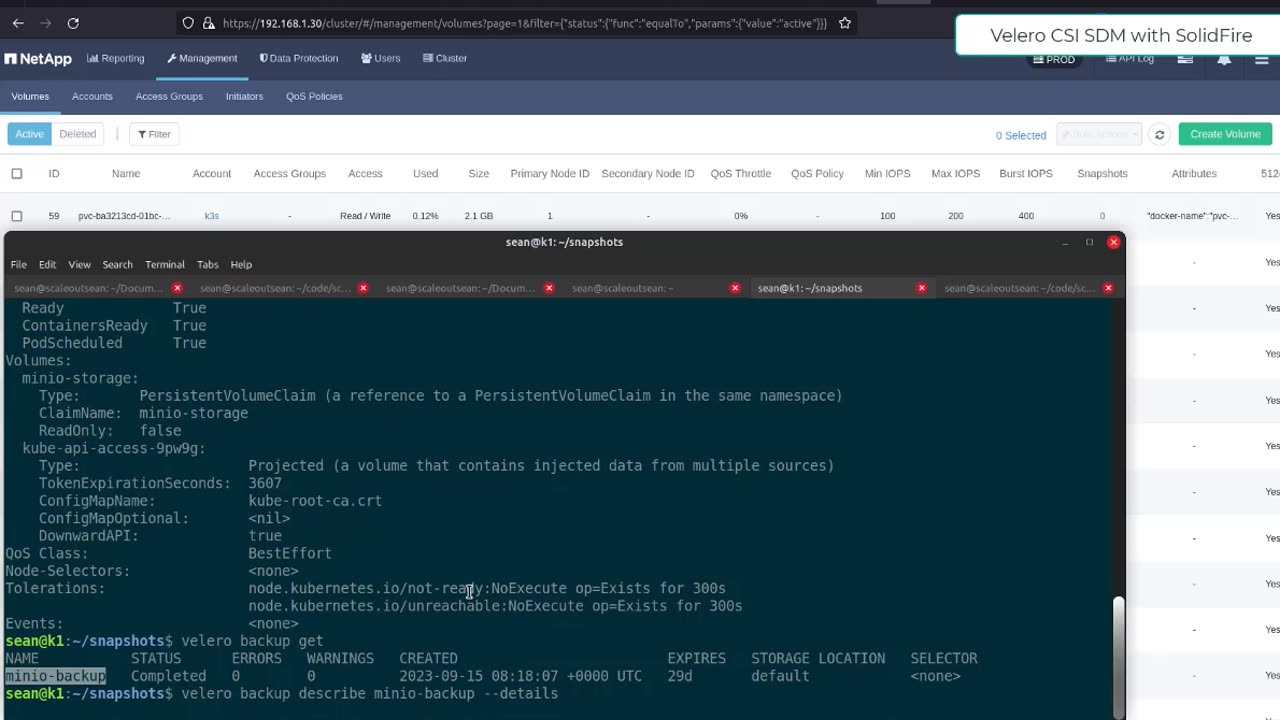Switch to the 'sean@scaleoutsean: ~' terminal tab
1280x720 pixels.
[654, 288]
